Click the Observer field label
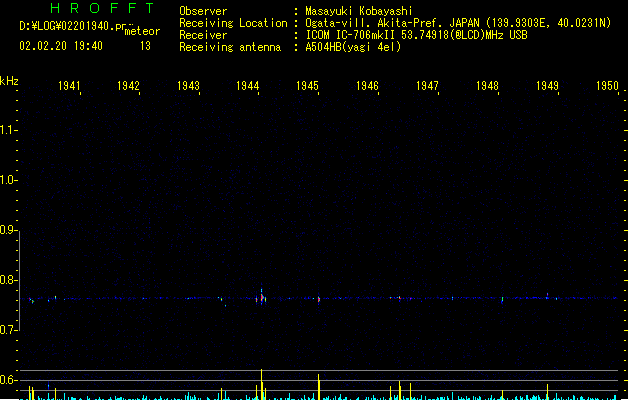 click(203, 11)
